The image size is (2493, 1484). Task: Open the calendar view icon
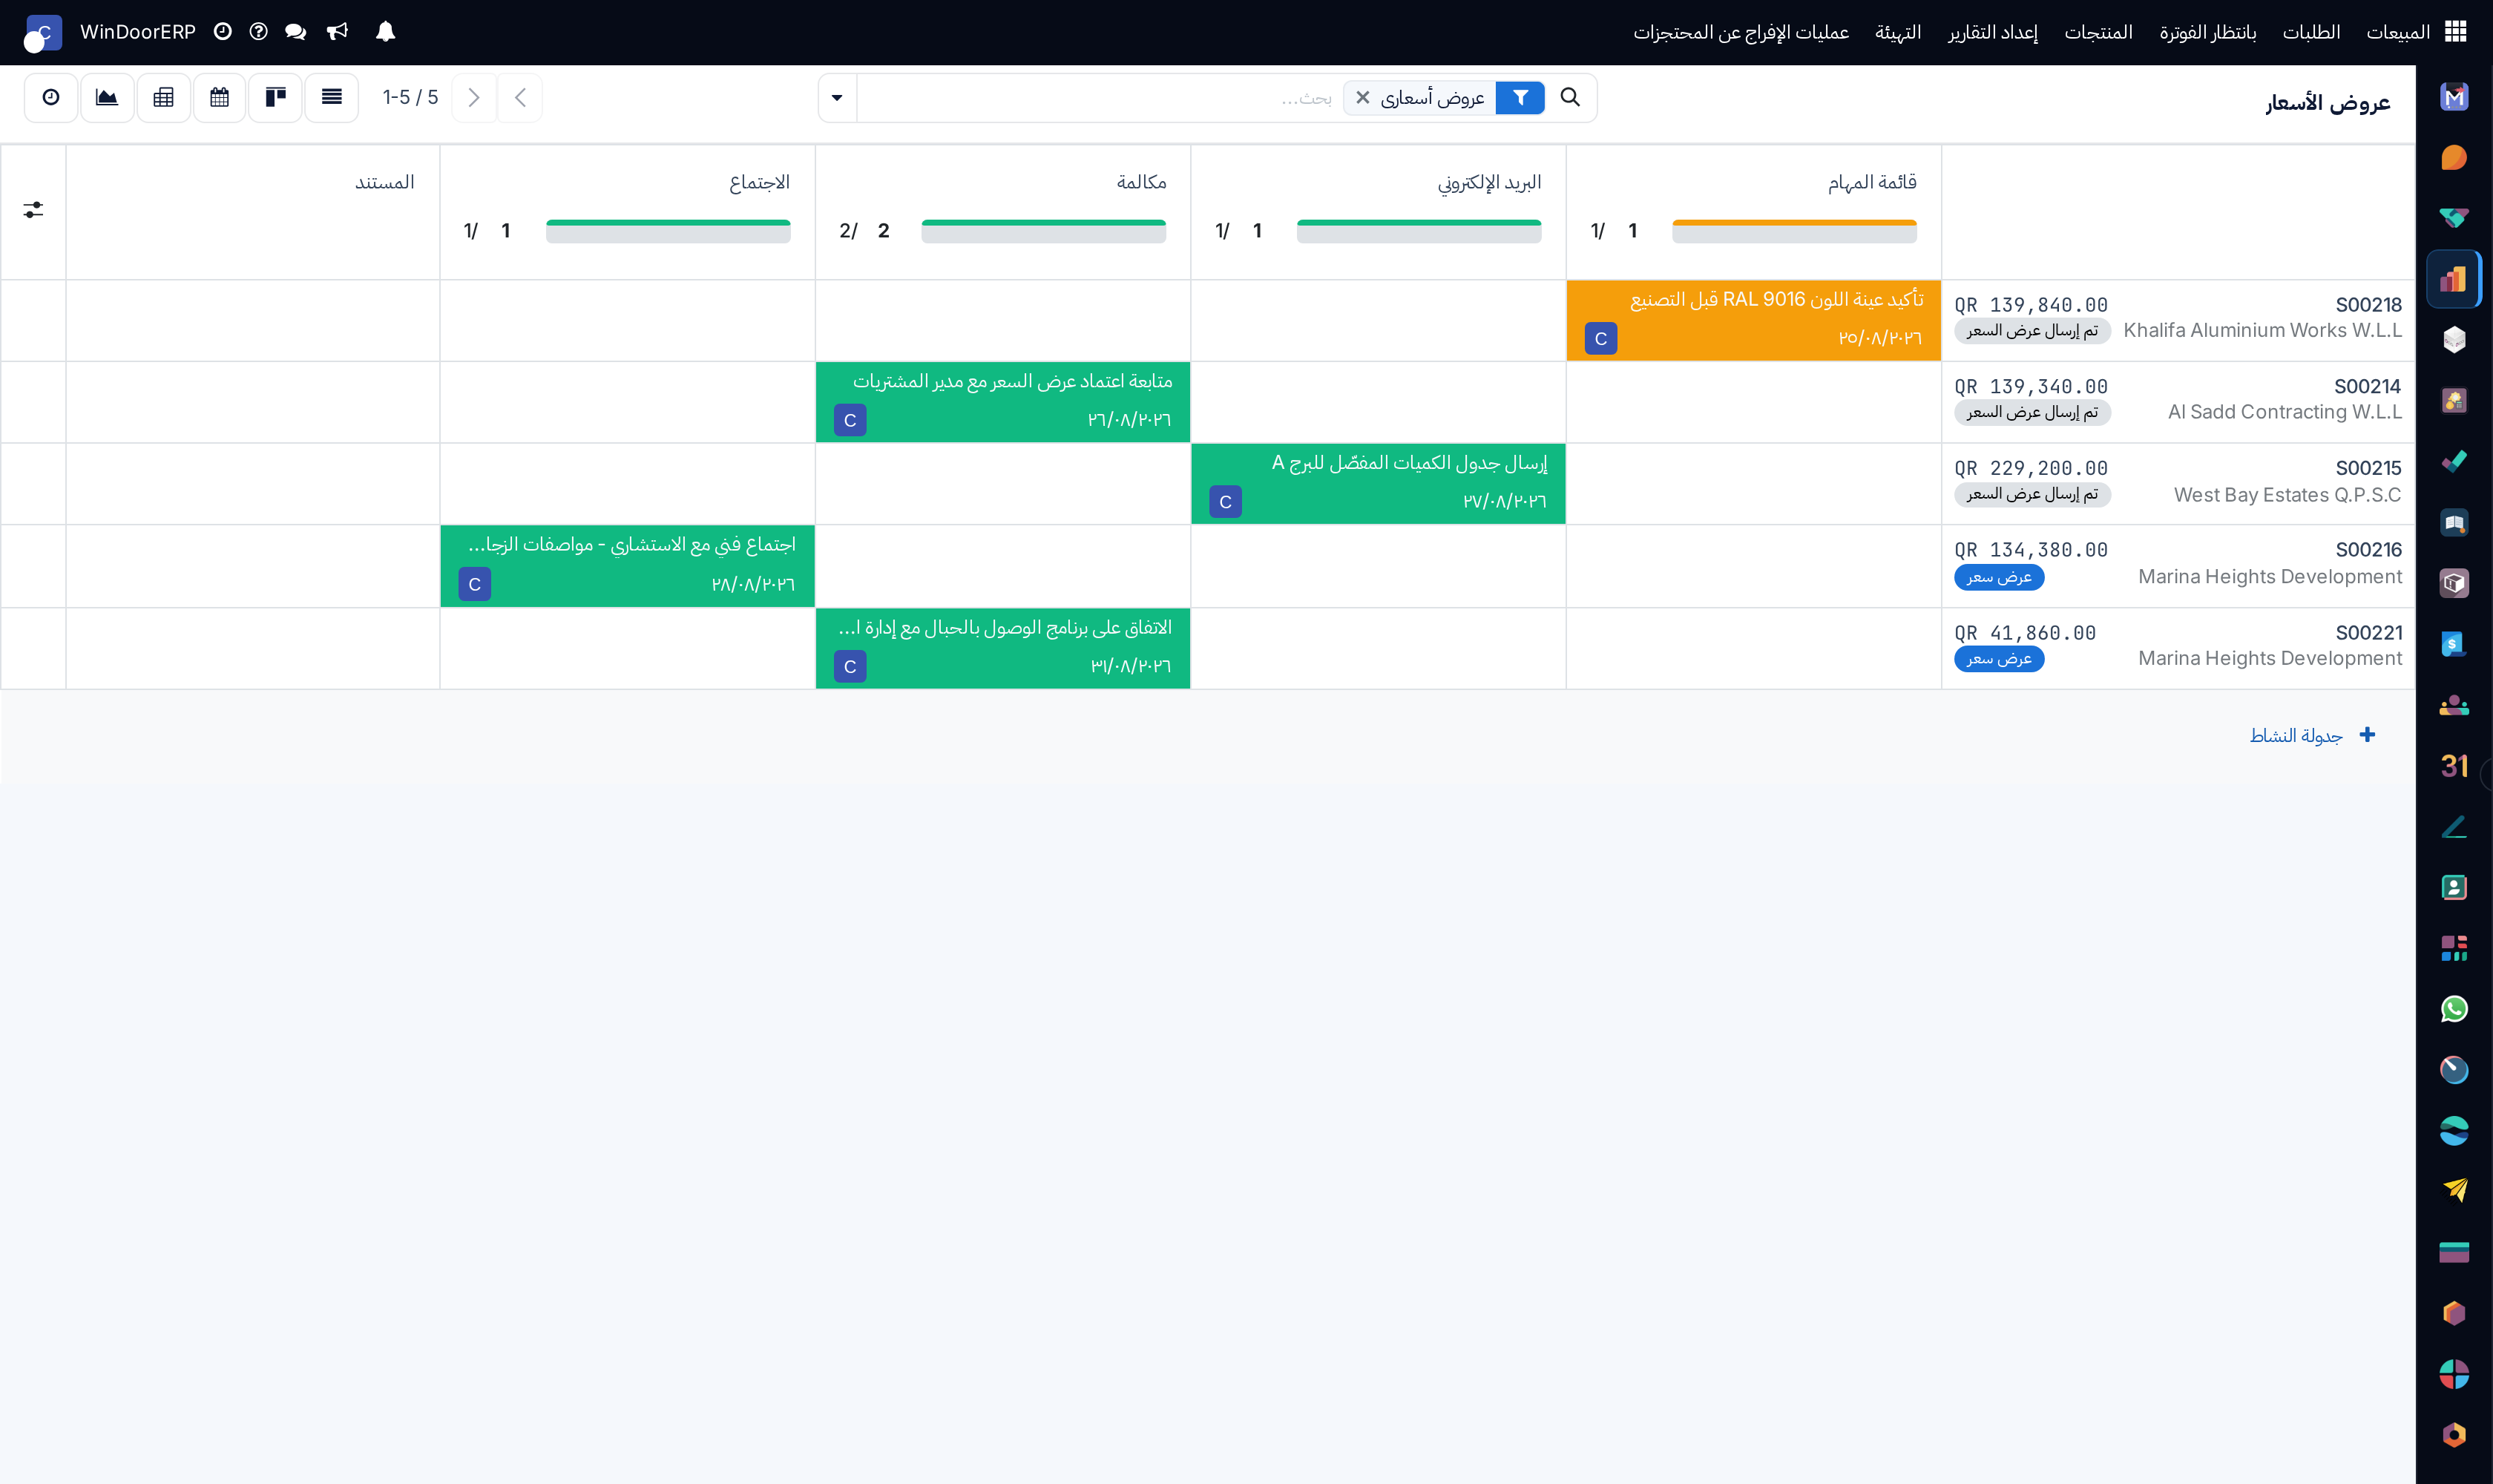pyautogui.click(x=219, y=97)
